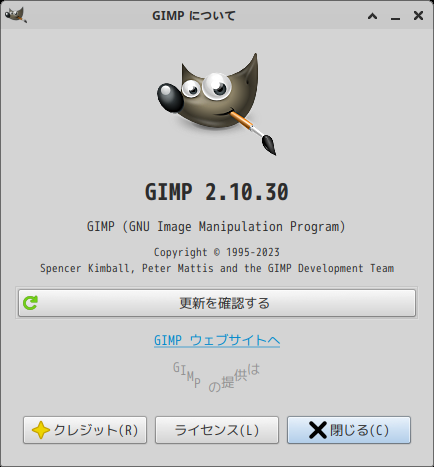This screenshot has width=434, height=467.
Task: Open window menu via Wilber title icon
Action: [16, 15]
